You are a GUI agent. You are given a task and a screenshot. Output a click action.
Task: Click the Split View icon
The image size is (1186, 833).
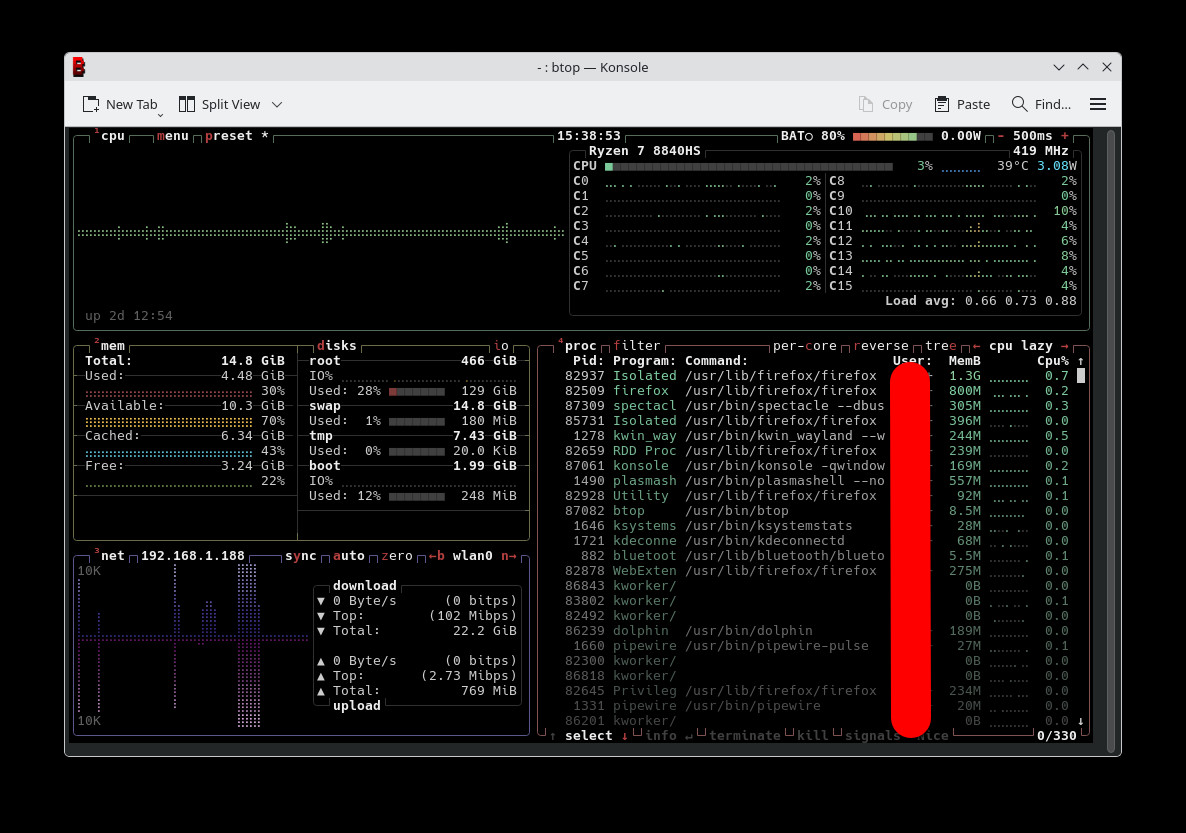coord(187,104)
